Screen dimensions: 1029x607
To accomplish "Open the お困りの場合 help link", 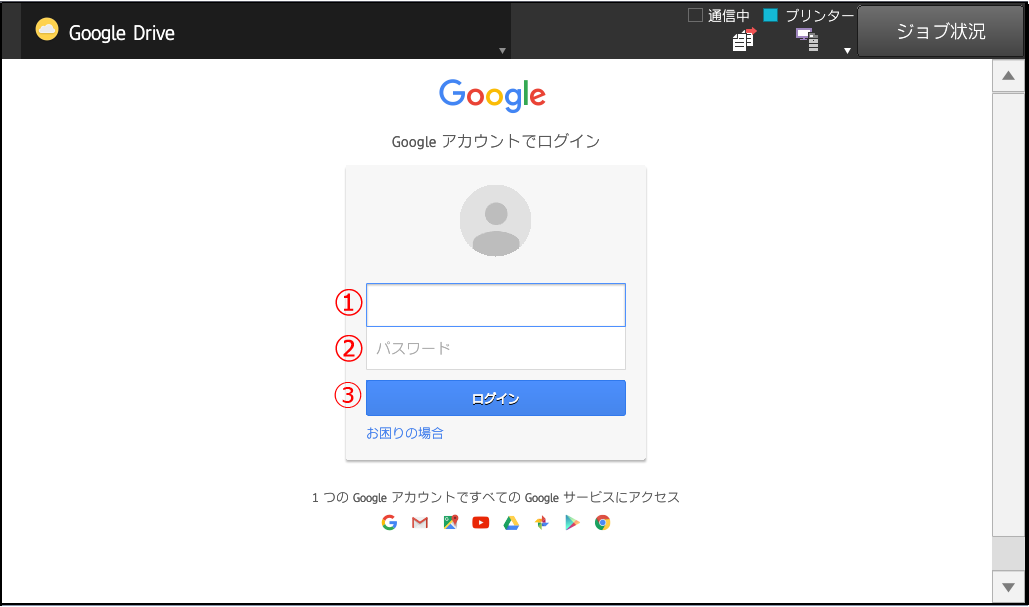I will pyautogui.click(x=405, y=433).
